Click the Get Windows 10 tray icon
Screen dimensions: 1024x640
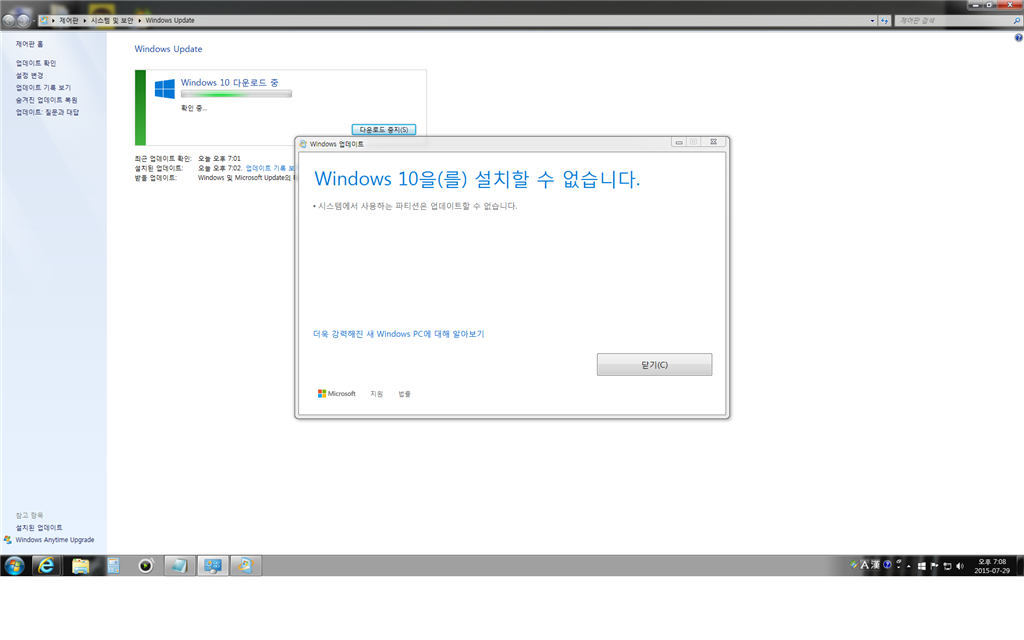pos(921,566)
